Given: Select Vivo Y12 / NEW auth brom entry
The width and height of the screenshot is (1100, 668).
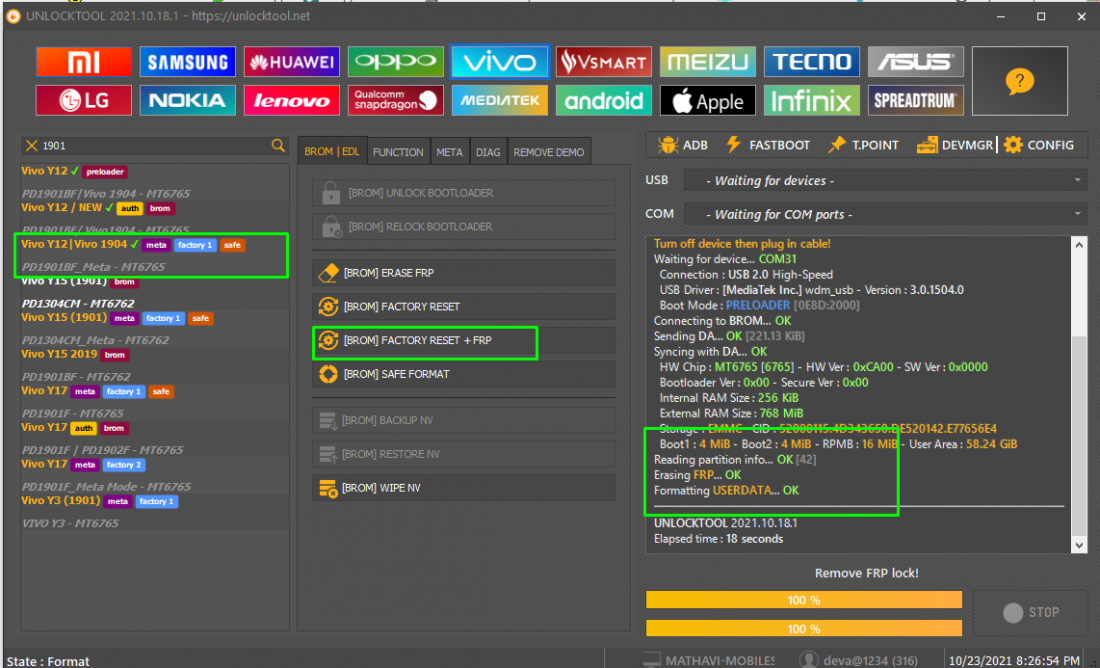Looking at the screenshot, I should 154,219.
